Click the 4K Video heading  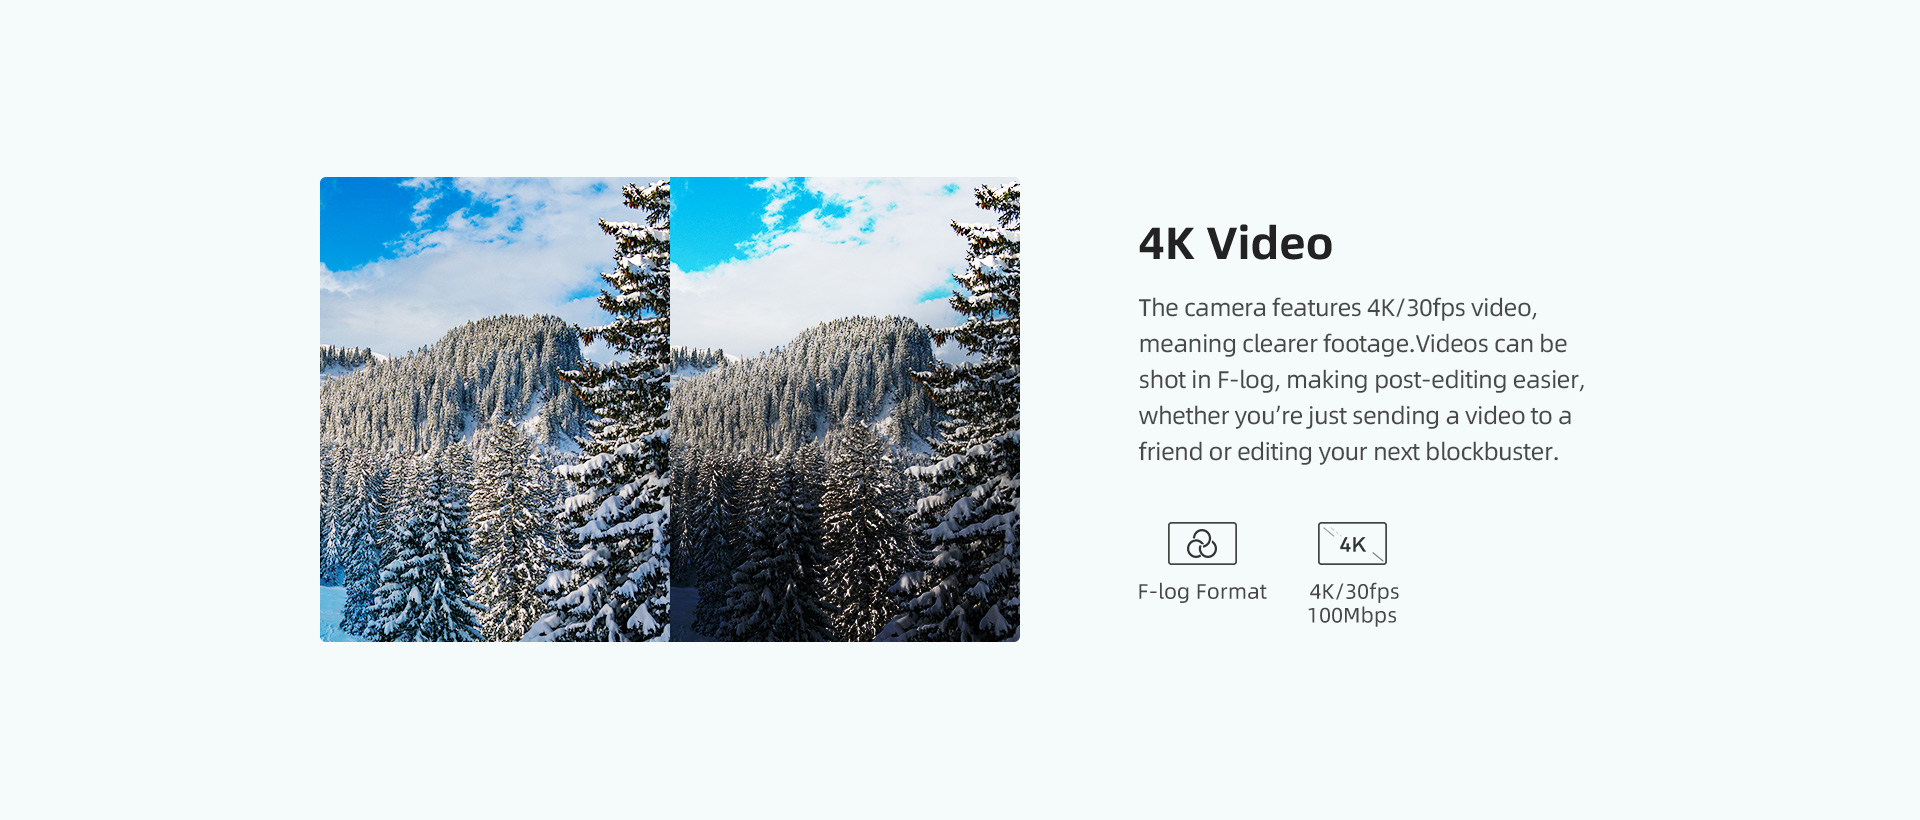pos(1235,243)
